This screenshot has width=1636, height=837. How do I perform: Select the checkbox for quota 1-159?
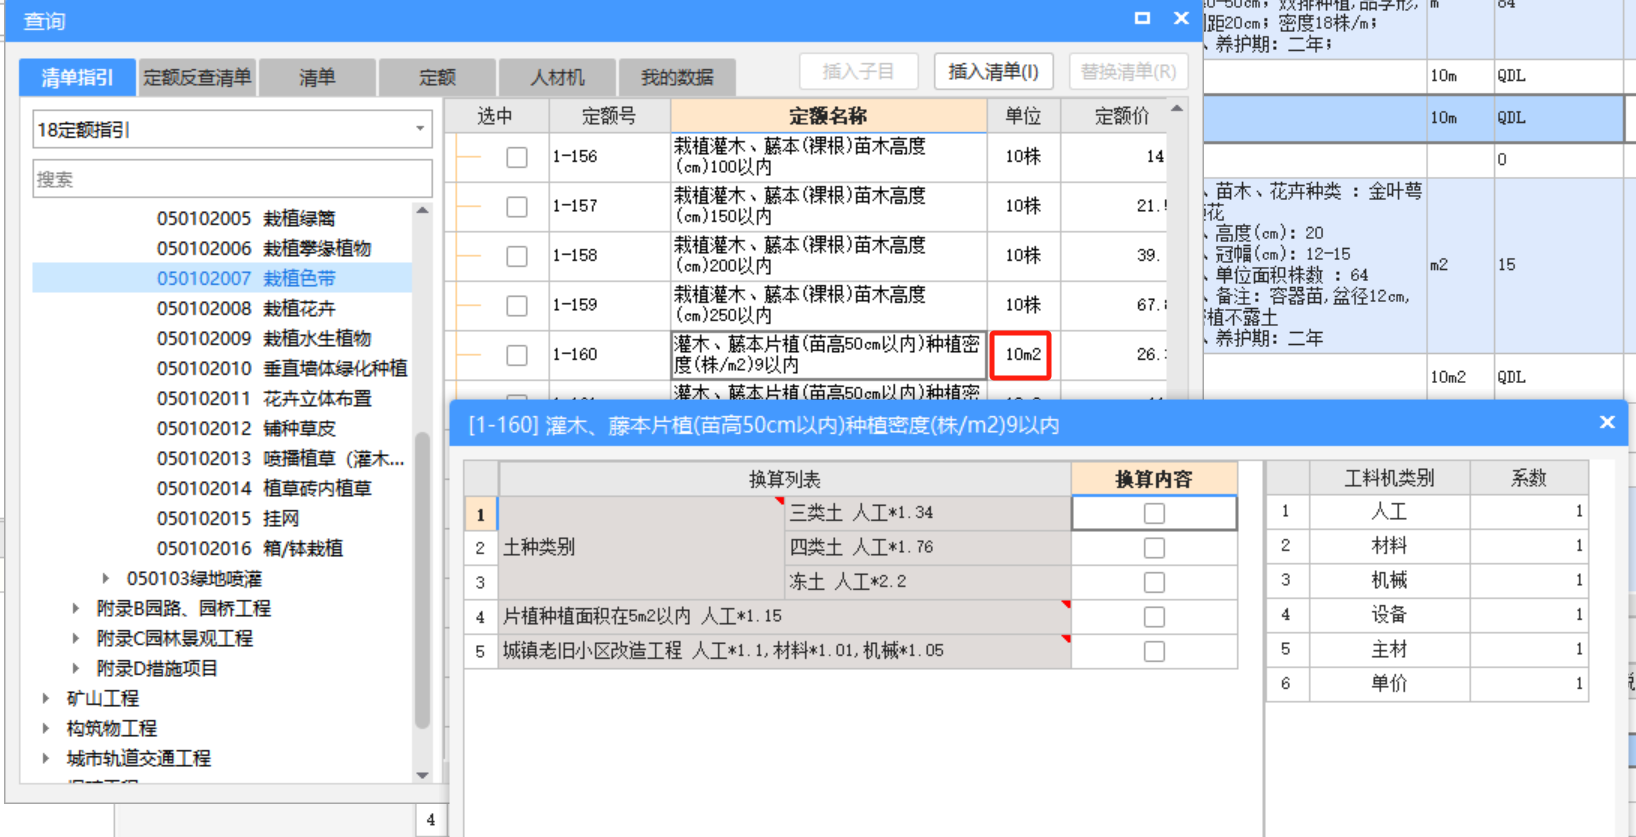point(516,305)
